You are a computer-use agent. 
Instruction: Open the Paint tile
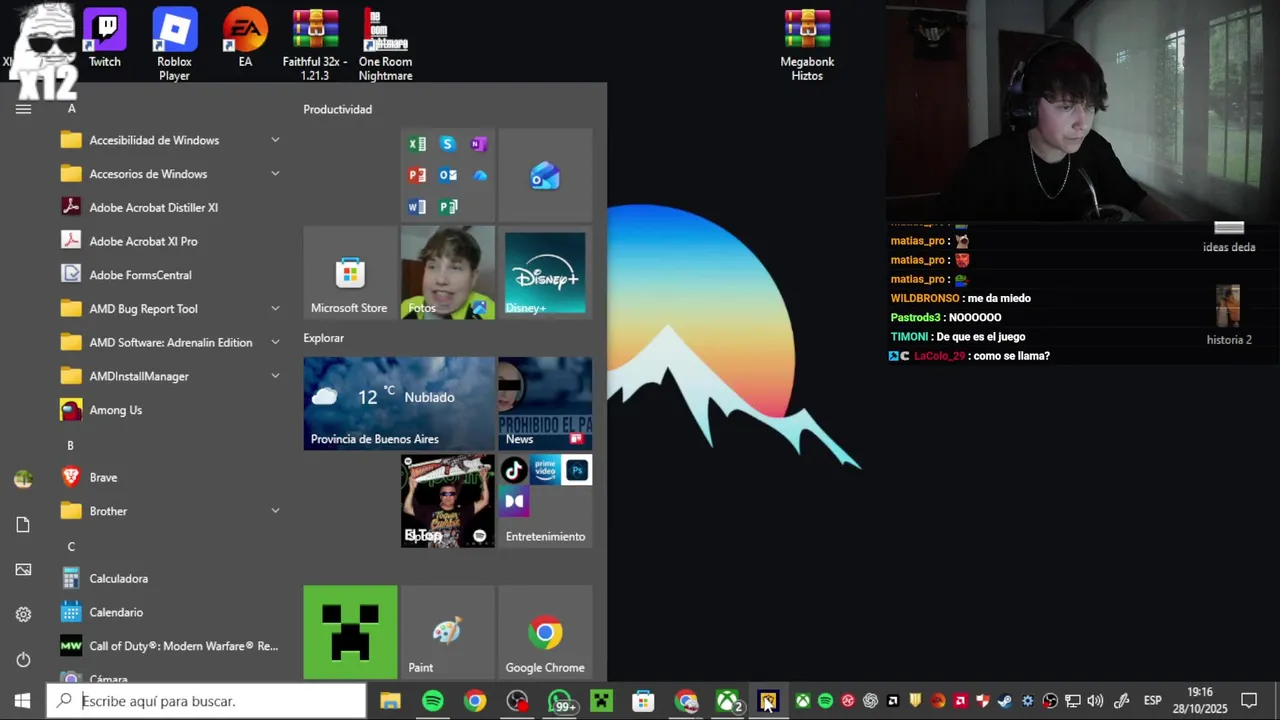point(448,632)
